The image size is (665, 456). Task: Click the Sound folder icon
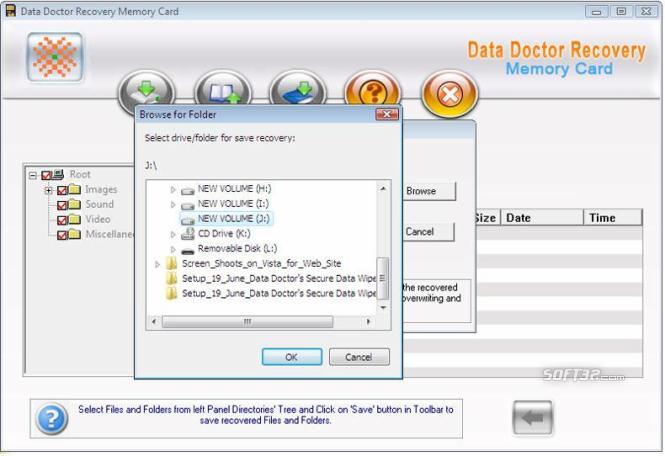tap(75, 204)
